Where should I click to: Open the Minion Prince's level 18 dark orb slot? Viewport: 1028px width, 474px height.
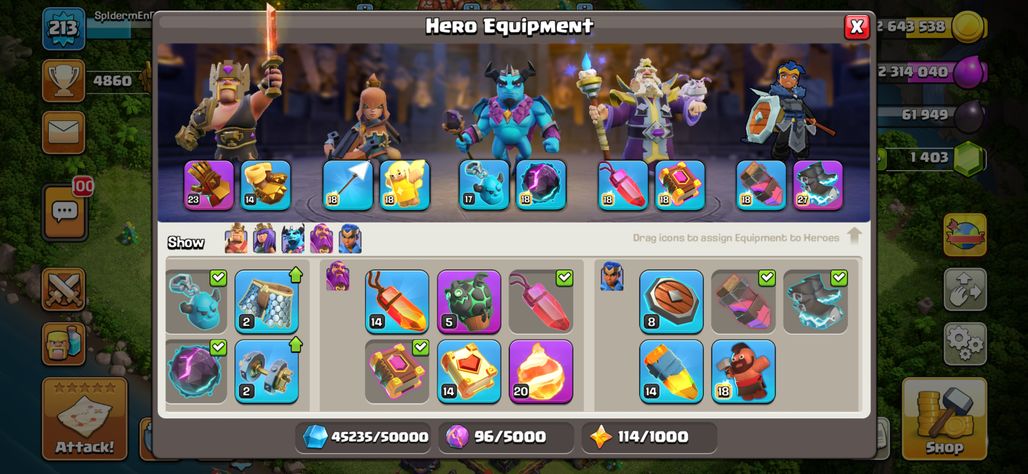point(541,185)
